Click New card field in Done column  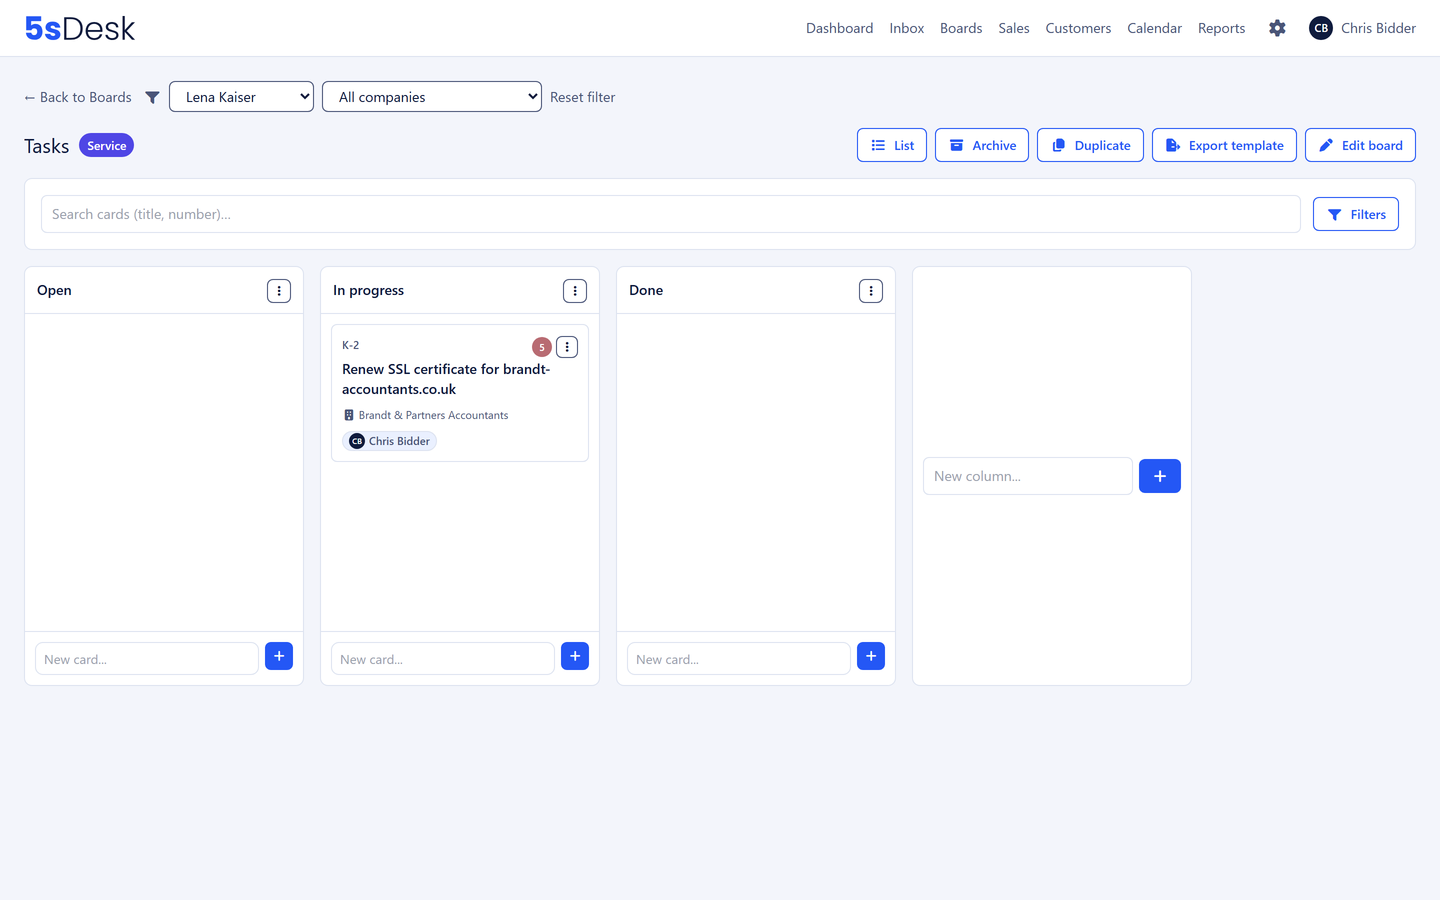[739, 659]
